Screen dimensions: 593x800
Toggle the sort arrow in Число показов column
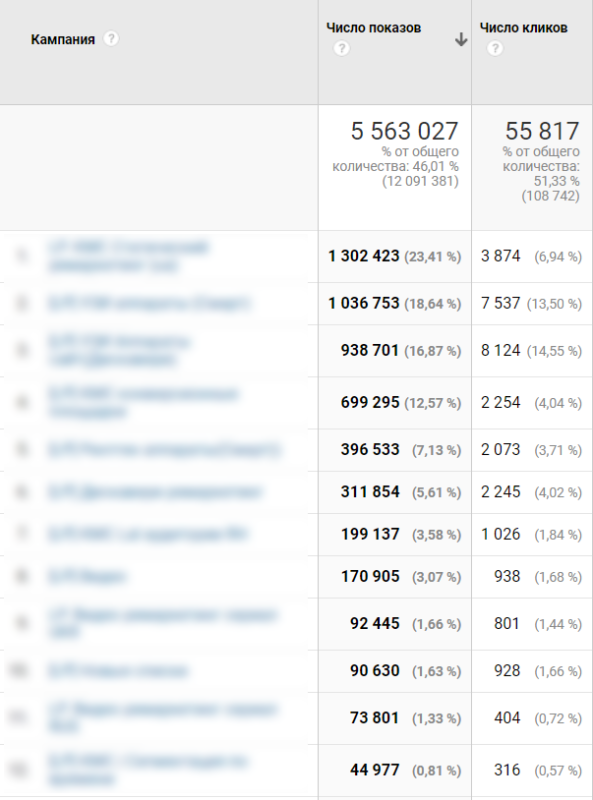click(461, 39)
